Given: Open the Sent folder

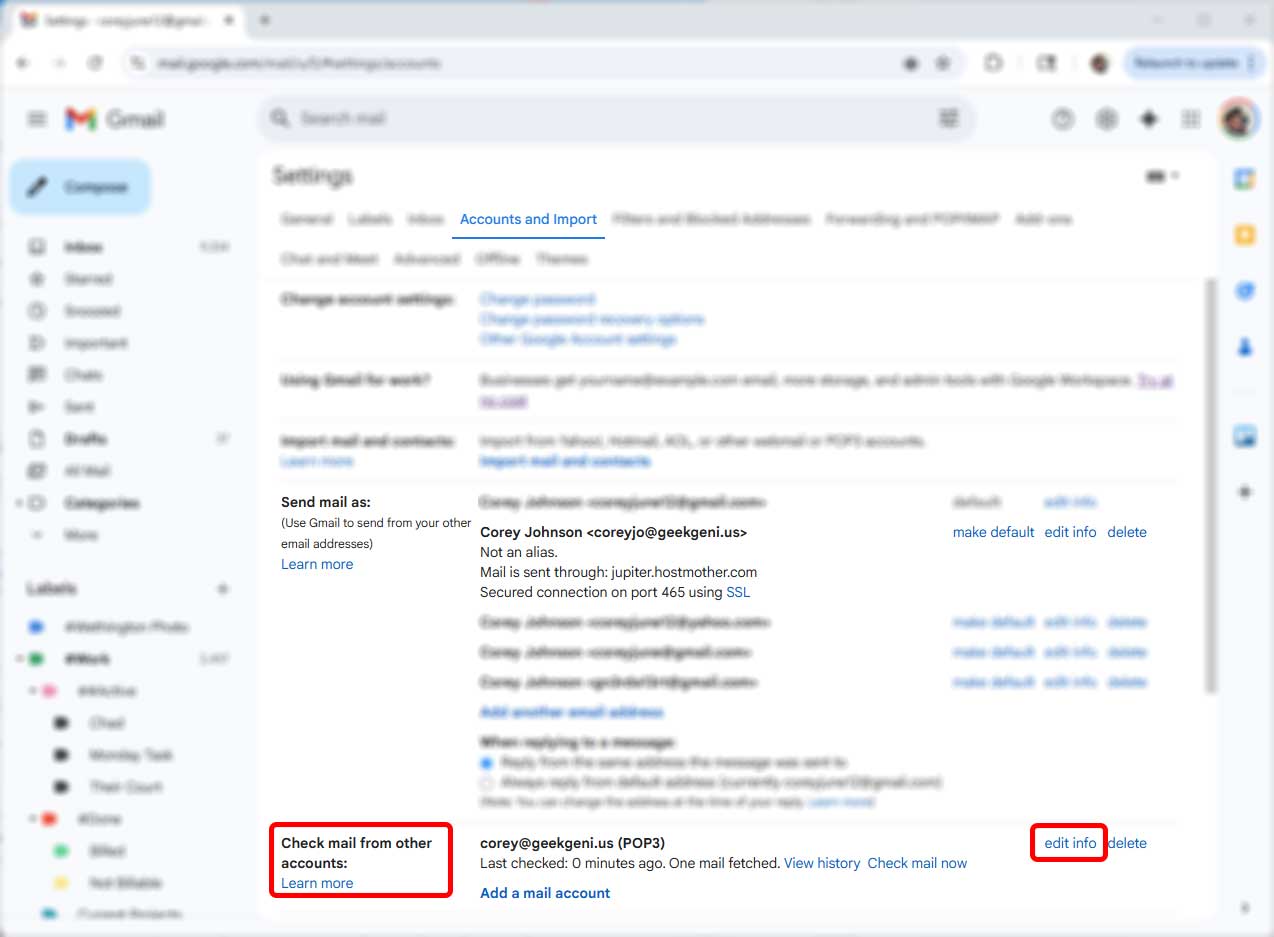Looking at the screenshot, I should 79,407.
